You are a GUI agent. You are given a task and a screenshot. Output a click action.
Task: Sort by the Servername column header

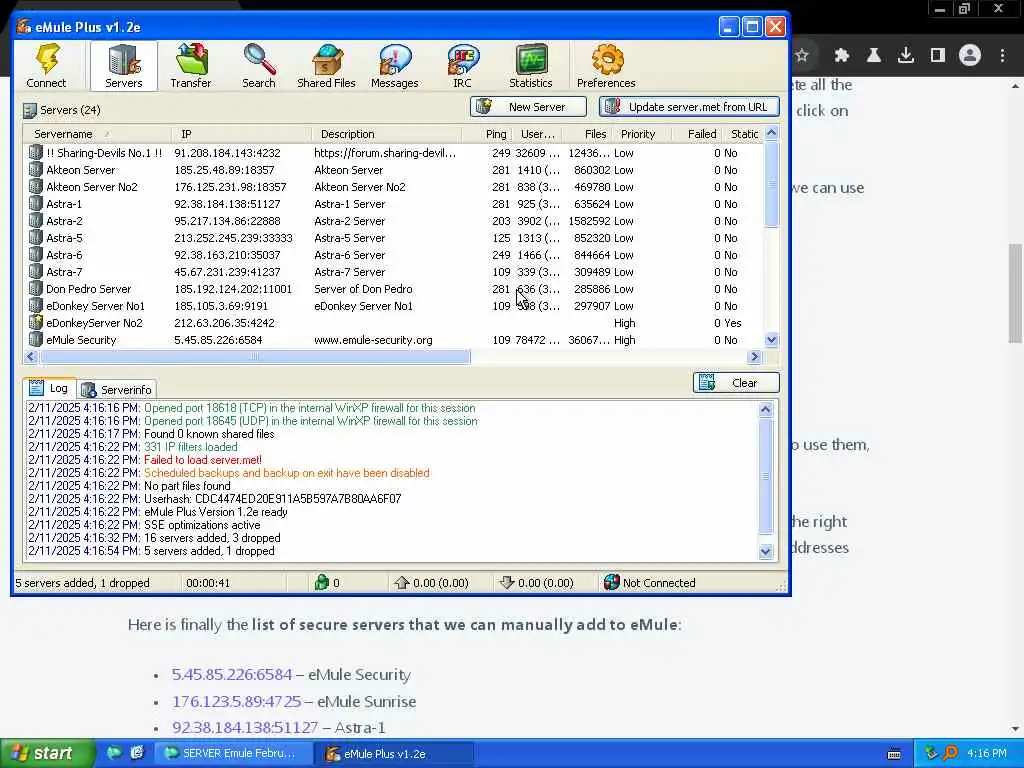[97, 134]
